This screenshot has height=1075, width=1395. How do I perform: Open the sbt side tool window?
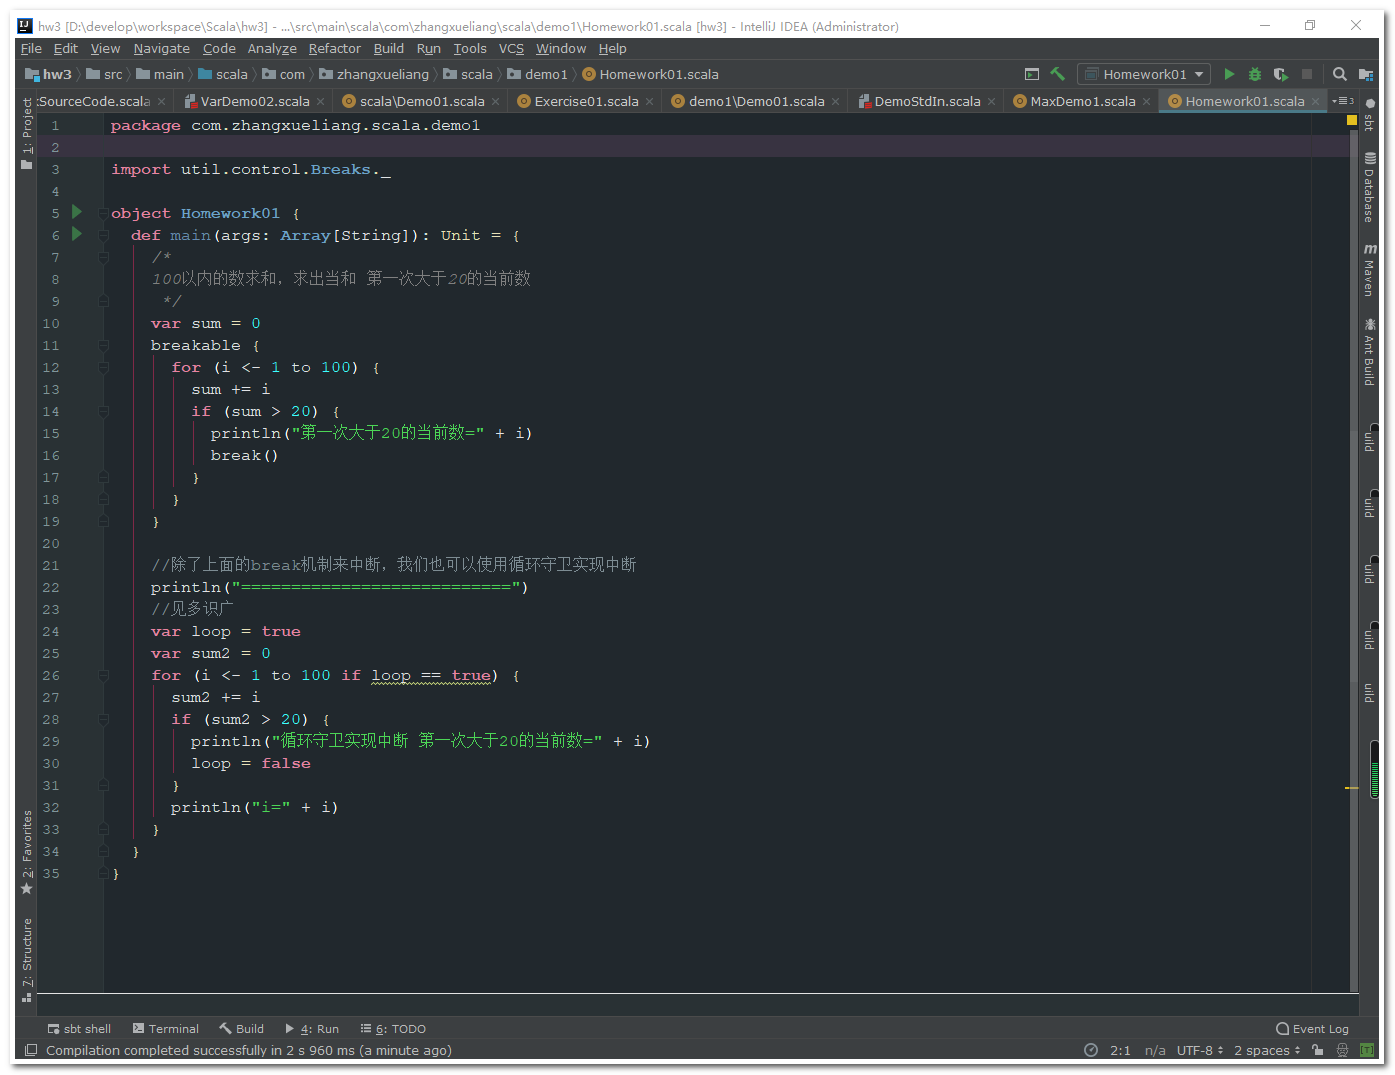[1369, 115]
